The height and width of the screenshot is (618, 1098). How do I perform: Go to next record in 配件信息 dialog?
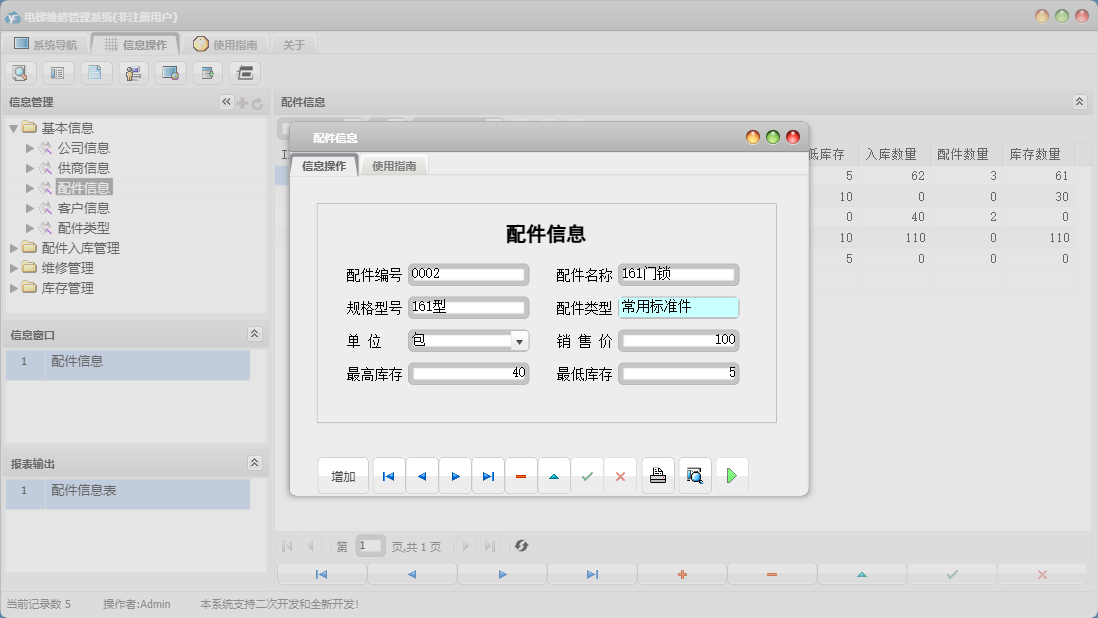point(455,477)
